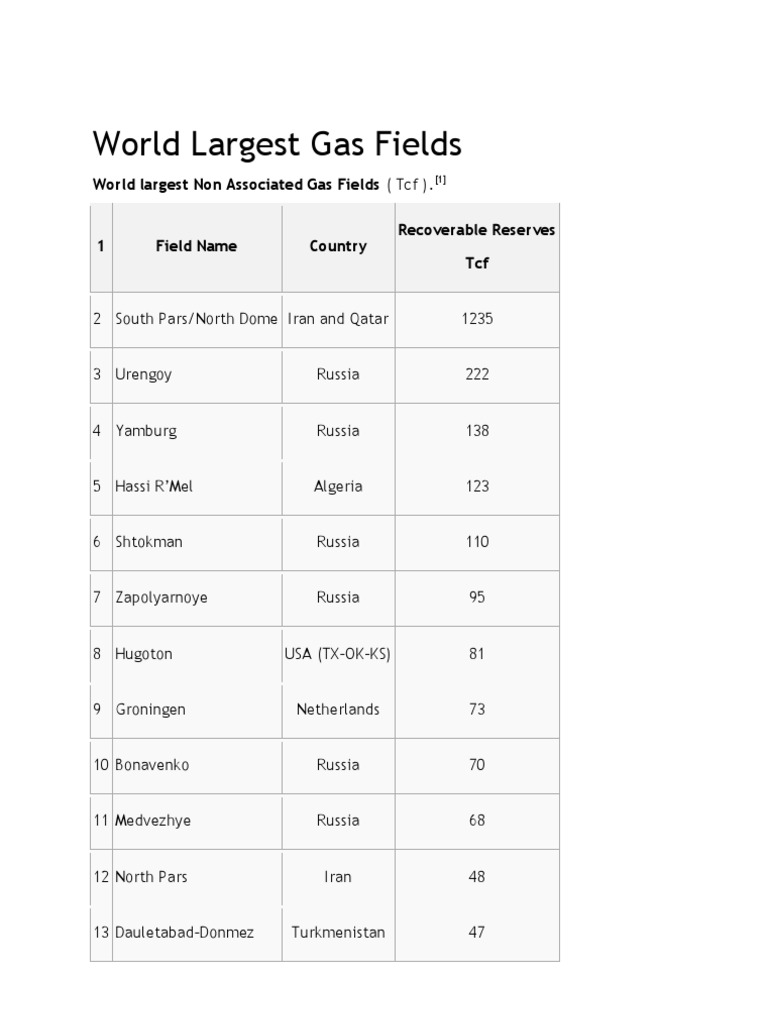
Task: Click the 'North Pars' field name cell
Action: click(x=151, y=877)
